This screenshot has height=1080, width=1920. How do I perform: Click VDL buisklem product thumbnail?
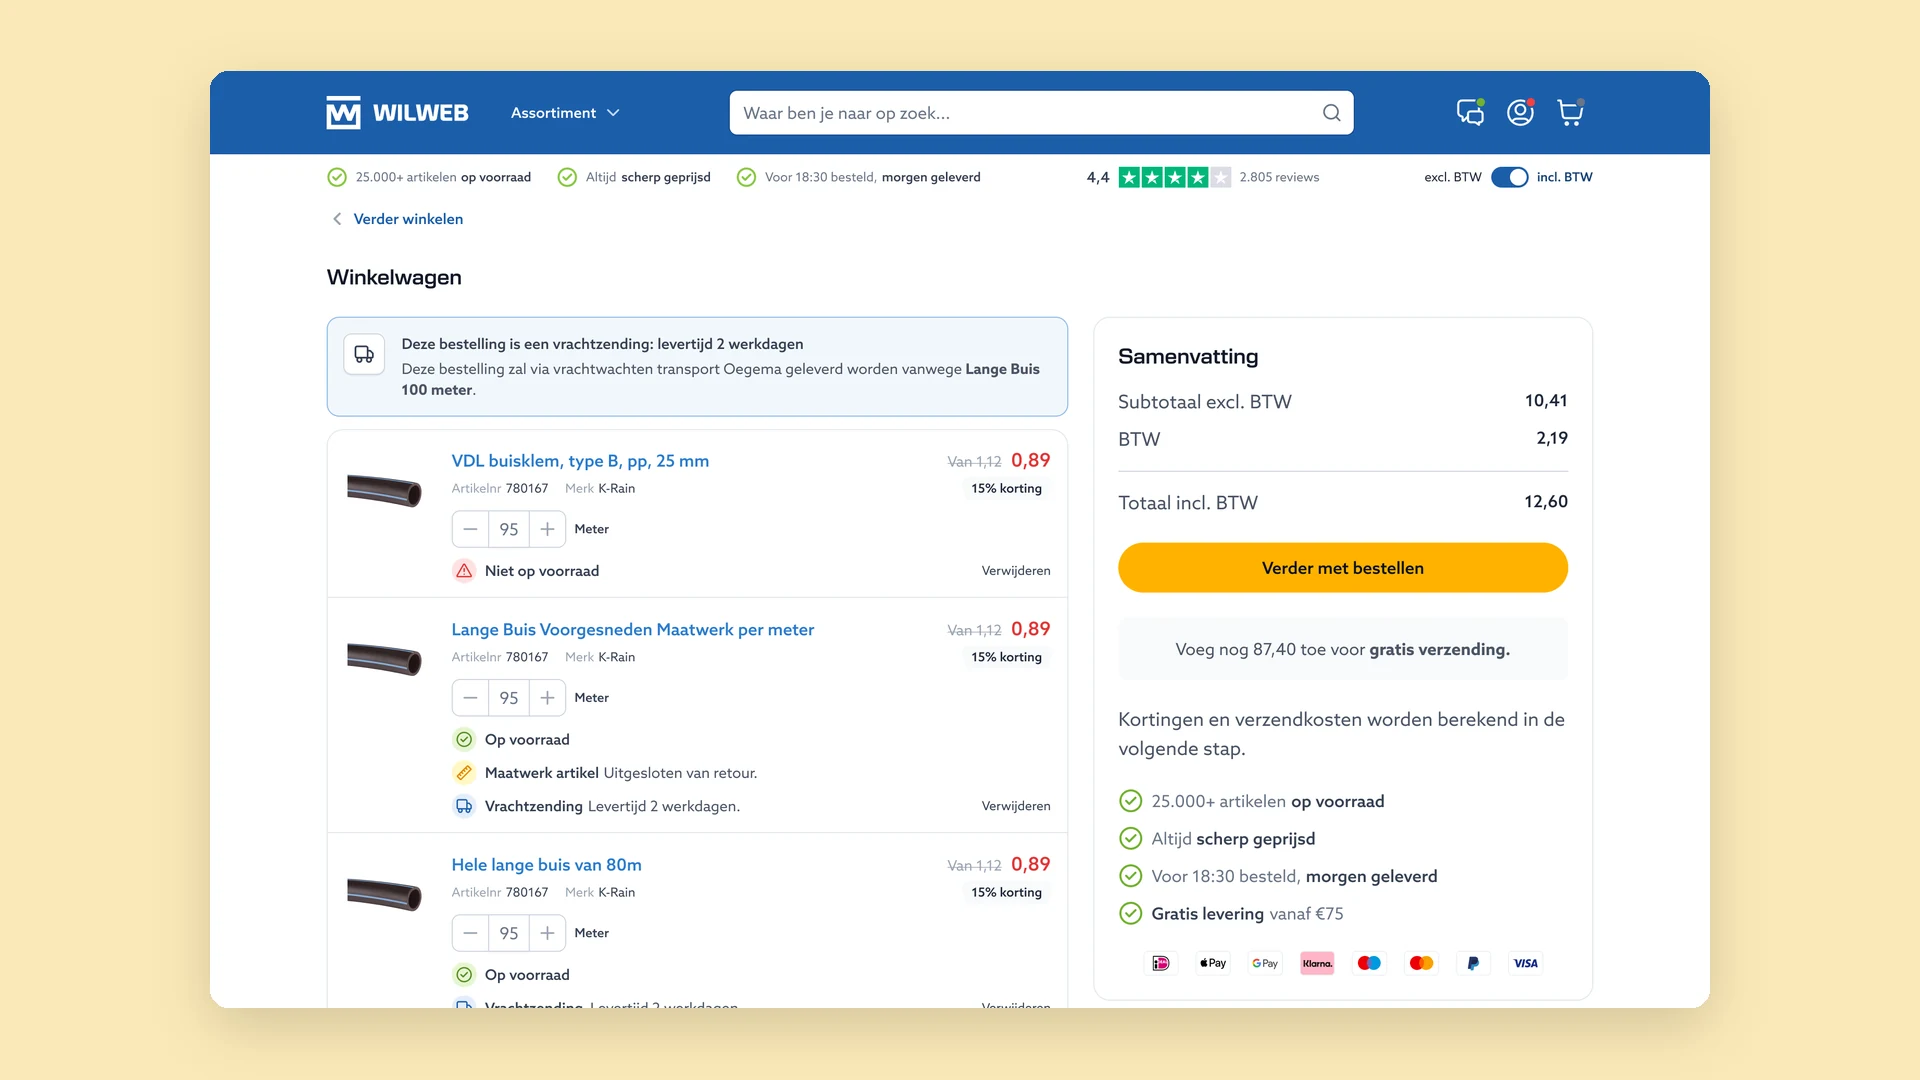[x=384, y=491]
